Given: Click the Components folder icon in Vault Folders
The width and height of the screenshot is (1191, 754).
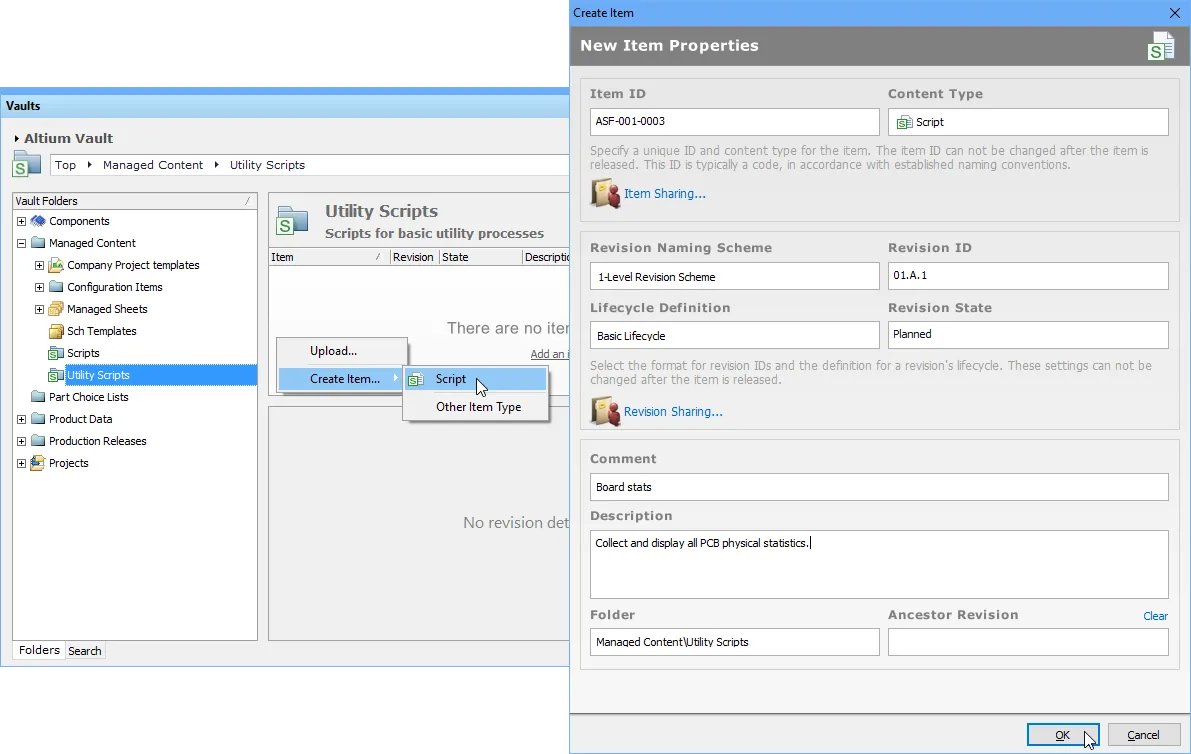Looking at the screenshot, I should coord(38,221).
